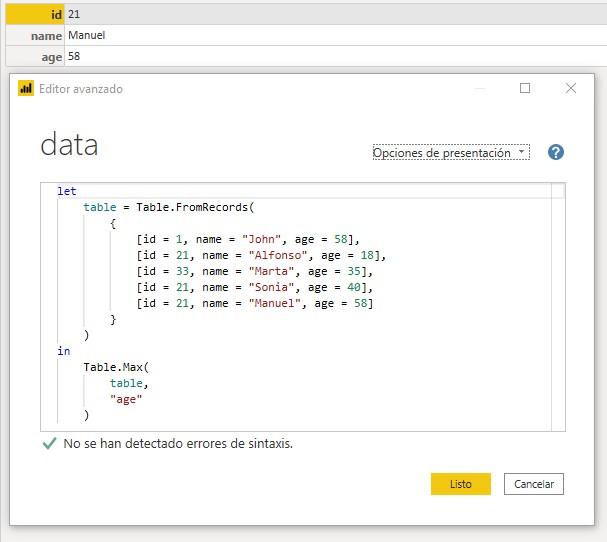Image resolution: width=607 pixels, height=542 pixels.
Task: Click the blue help question mark icon
Action: (x=556, y=153)
